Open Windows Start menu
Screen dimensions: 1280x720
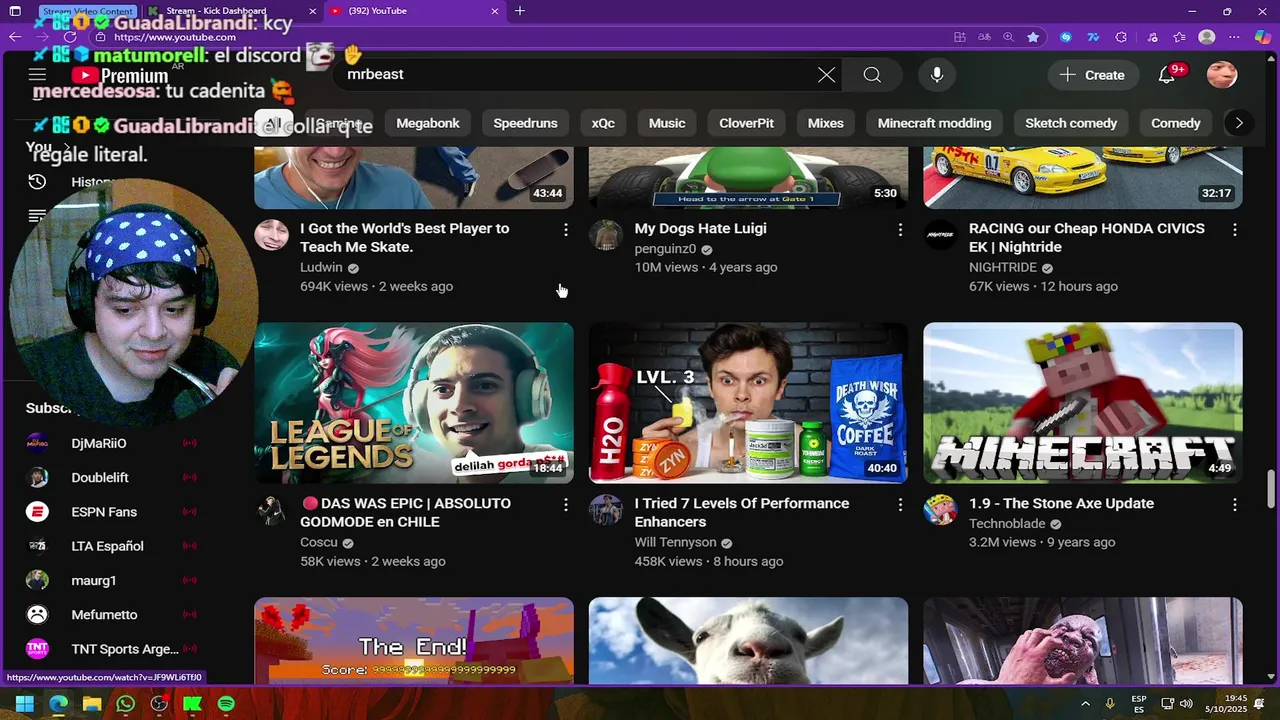tap(25, 704)
